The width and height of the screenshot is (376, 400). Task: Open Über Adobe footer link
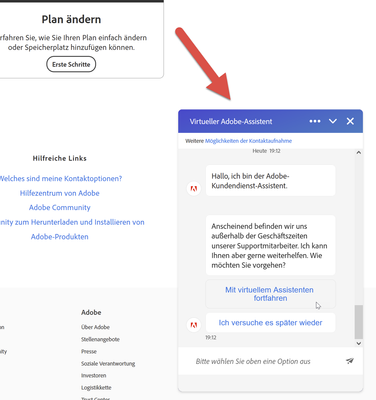click(95, 327)
